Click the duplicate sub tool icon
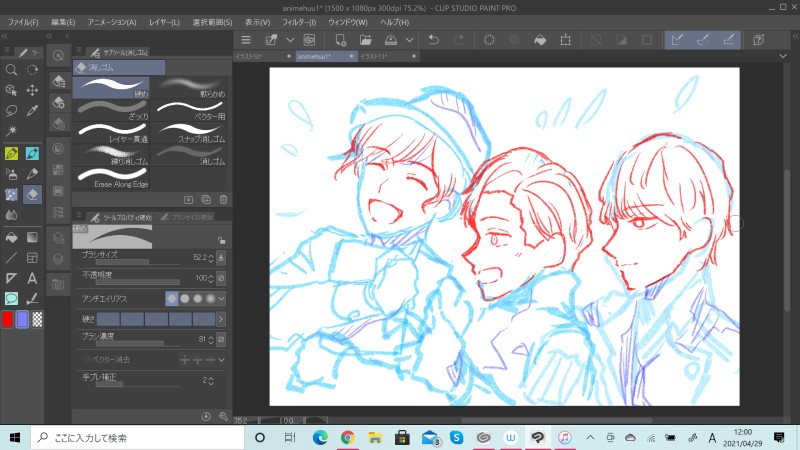Screen dimensions: 800x450 click(x=206, y=199)
